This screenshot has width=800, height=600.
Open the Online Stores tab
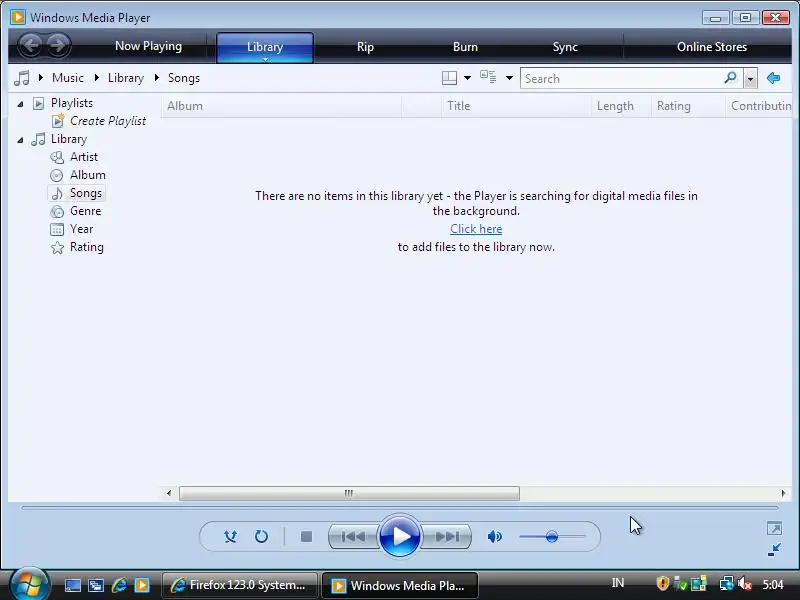pyautogui.click(x=712, y=47)
